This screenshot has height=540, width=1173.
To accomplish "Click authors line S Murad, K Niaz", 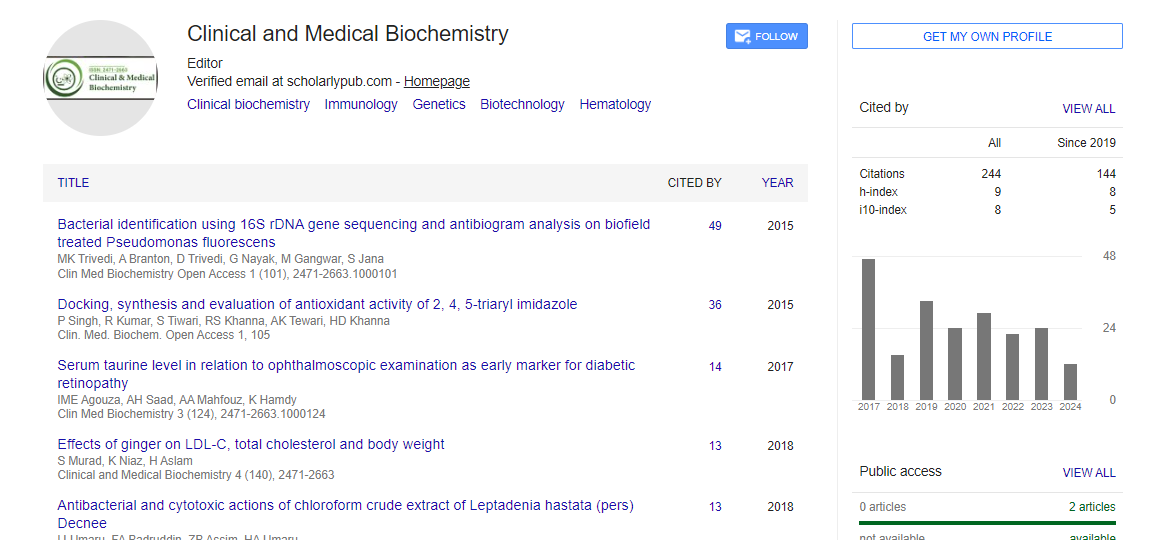I will coord(125,461).
